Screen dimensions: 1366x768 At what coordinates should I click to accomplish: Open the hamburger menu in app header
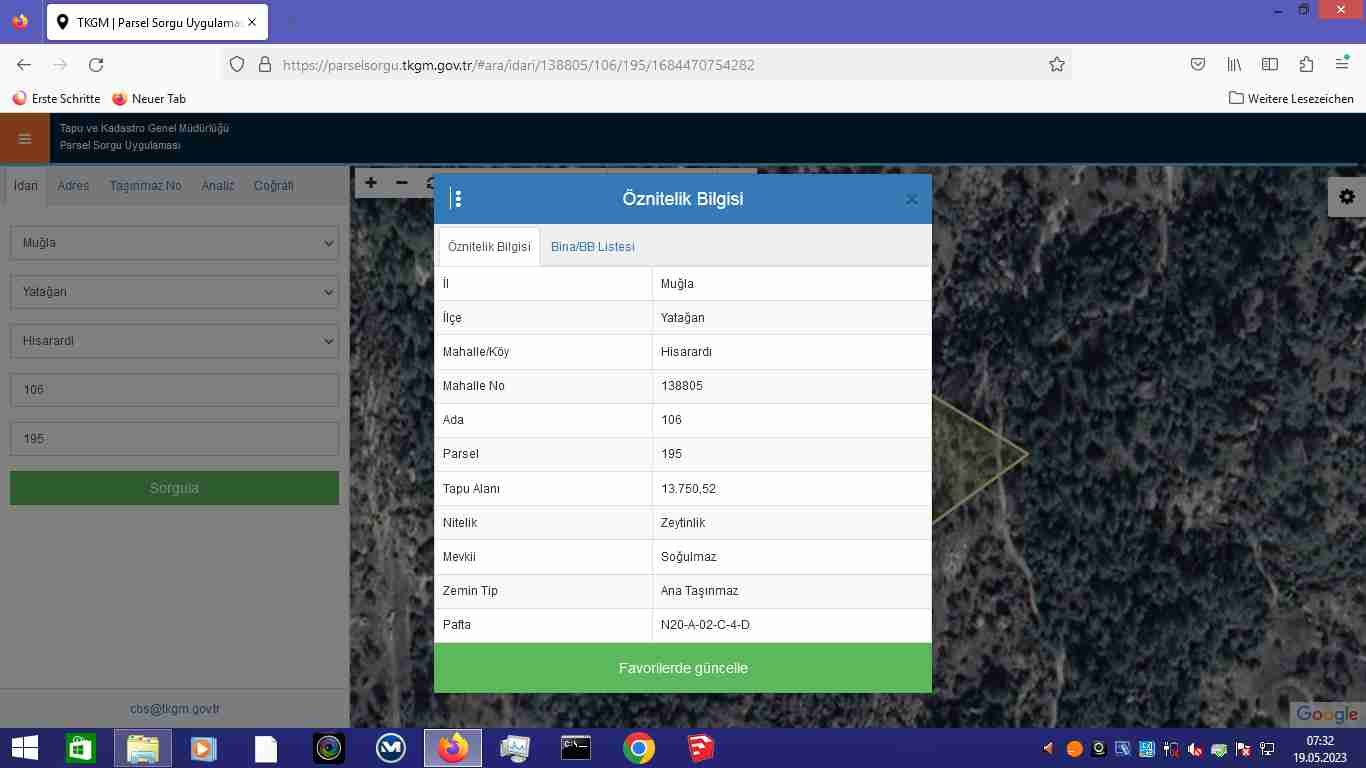click(25, 139)
